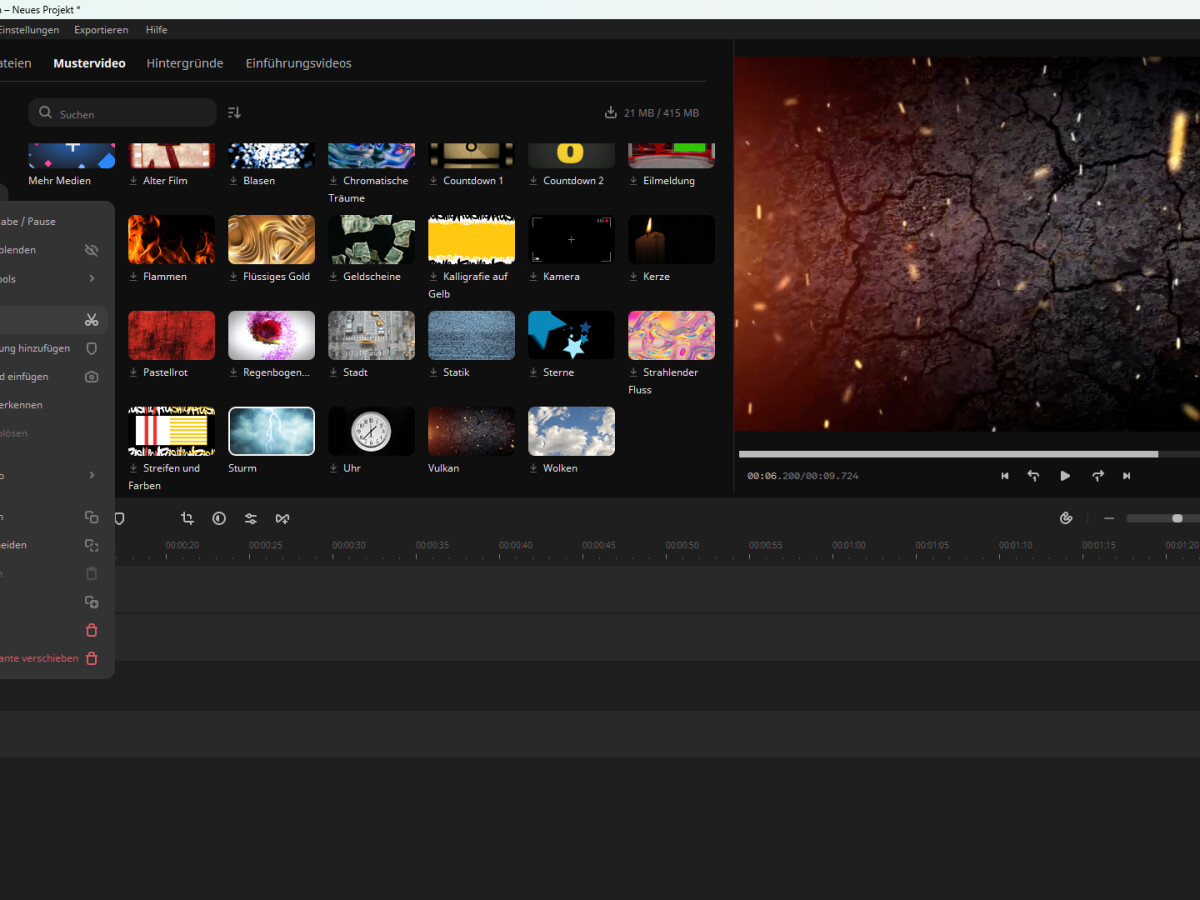This screenshot has width=1200, height=900.
Task: Click the camera snapshot icon in context menu
Action: point(92,377)
